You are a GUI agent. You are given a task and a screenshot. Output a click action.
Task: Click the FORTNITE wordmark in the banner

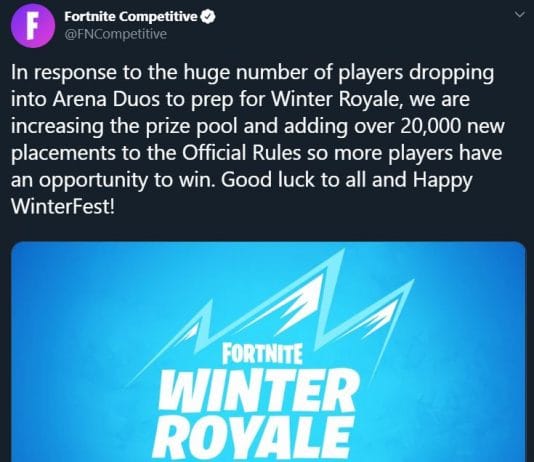pyautogui.click(x=262, y=354)
